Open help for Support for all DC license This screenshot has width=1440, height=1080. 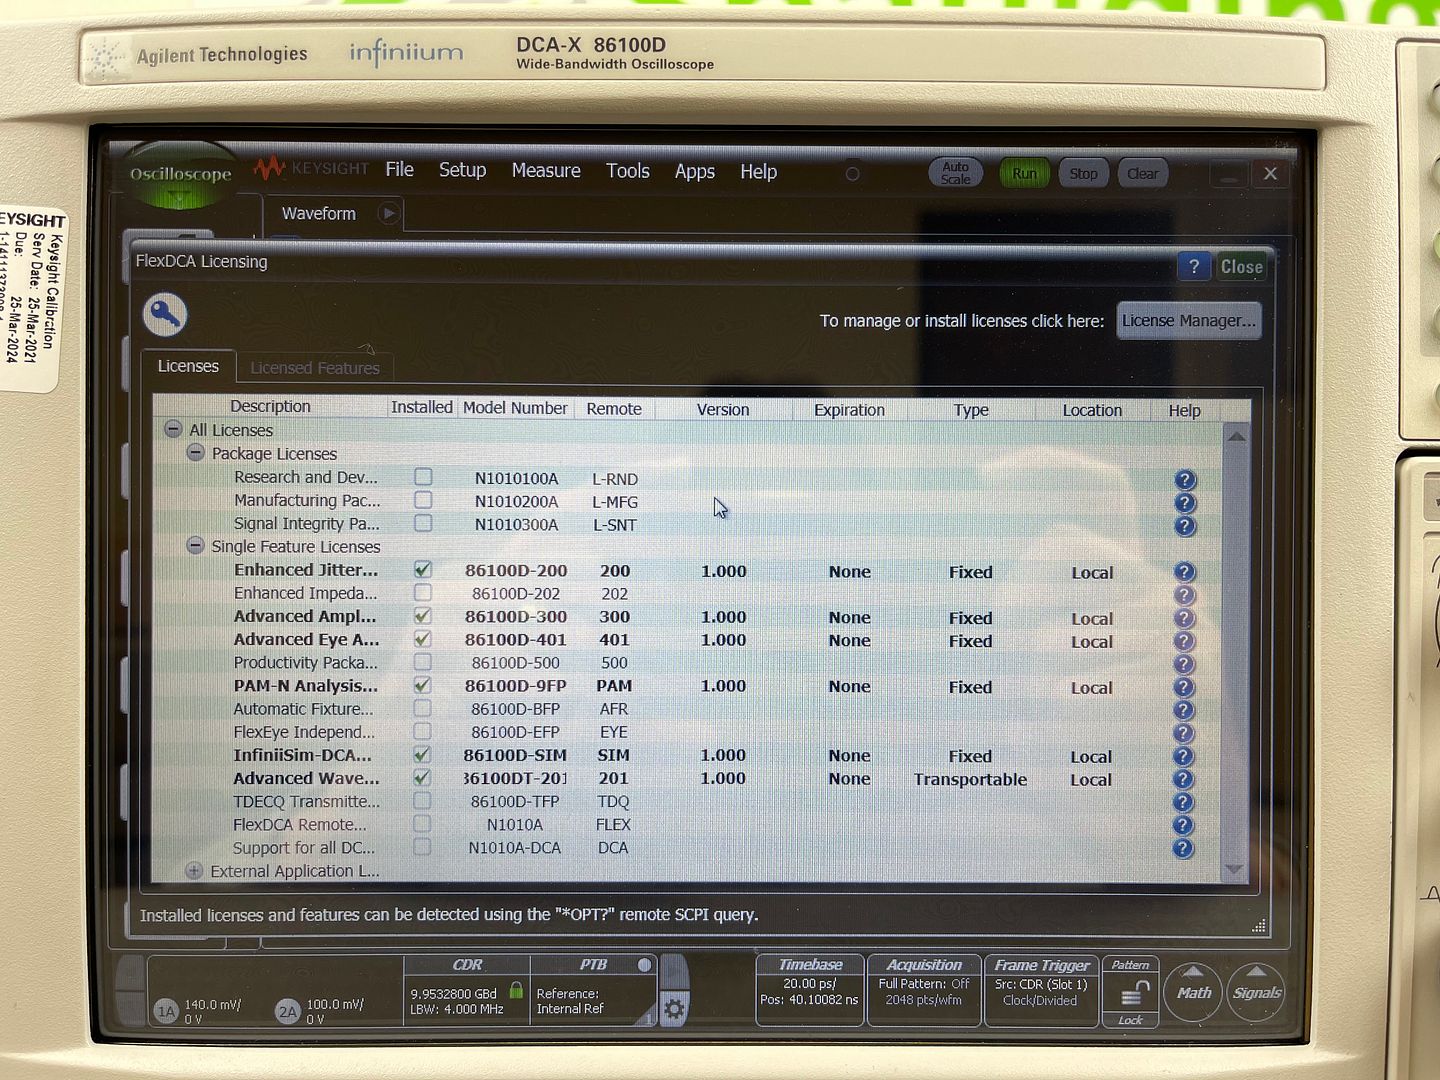click(x=1184, y=848)
